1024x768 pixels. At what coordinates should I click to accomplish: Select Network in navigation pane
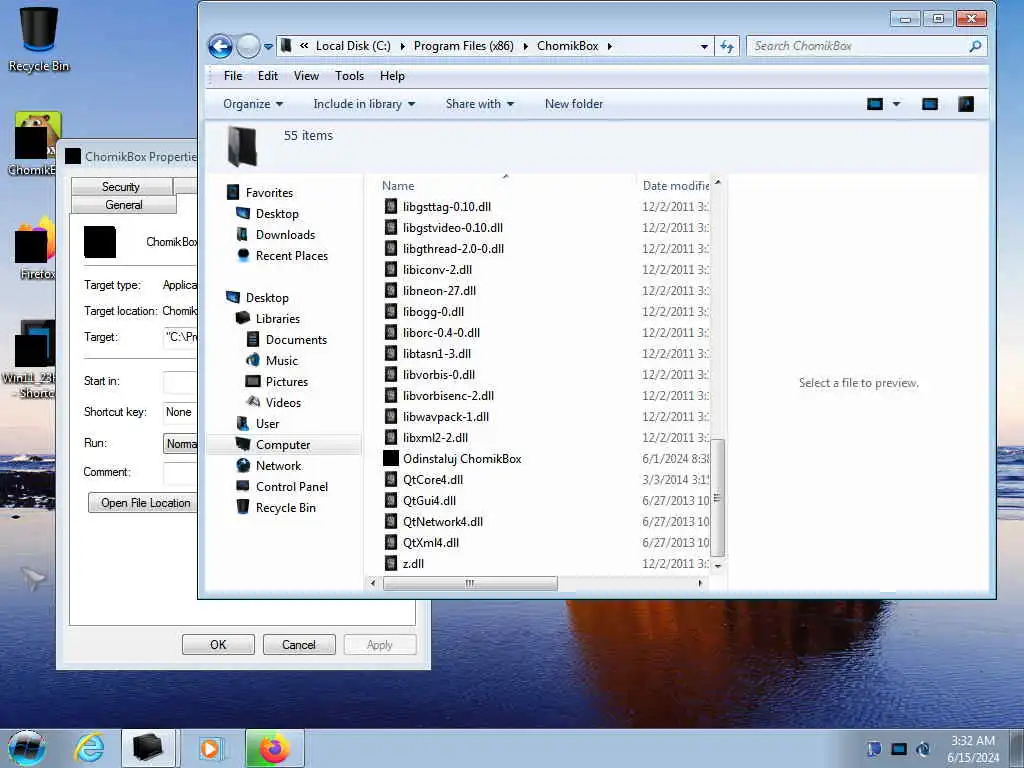(x=278, y=466)
